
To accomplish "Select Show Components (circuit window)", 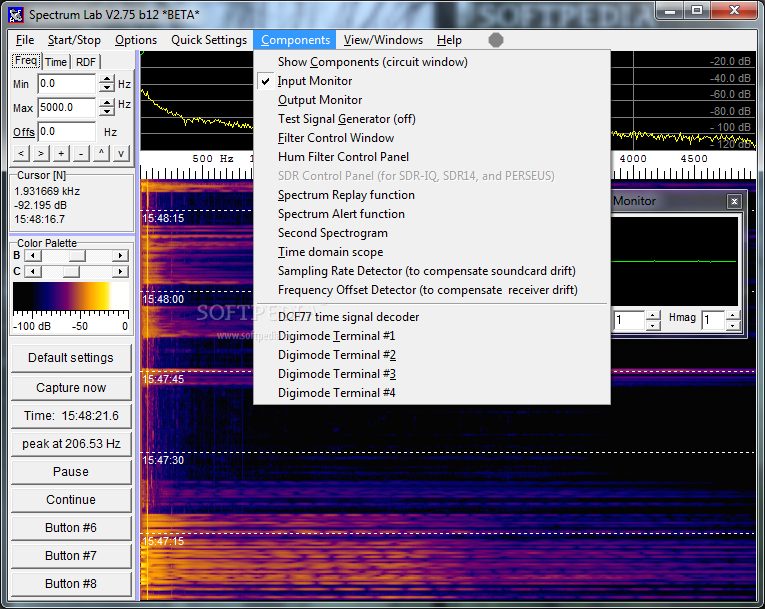I will pyautogui.click(x=432, y=62).
